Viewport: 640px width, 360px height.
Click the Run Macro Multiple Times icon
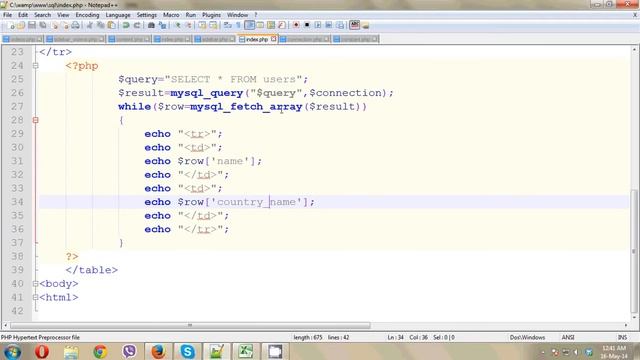pyautogui.click(x=329, y=25)
